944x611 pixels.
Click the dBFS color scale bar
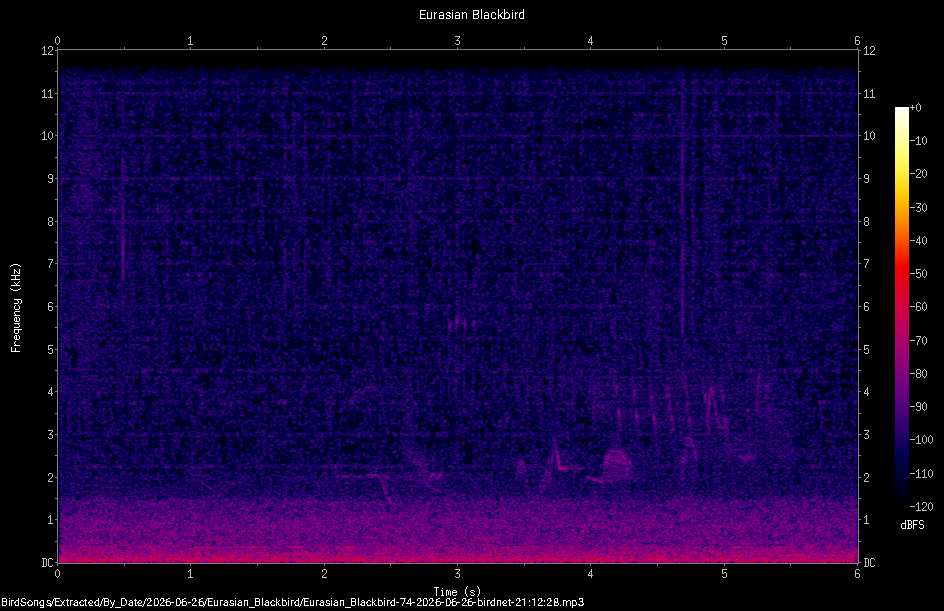901,307
